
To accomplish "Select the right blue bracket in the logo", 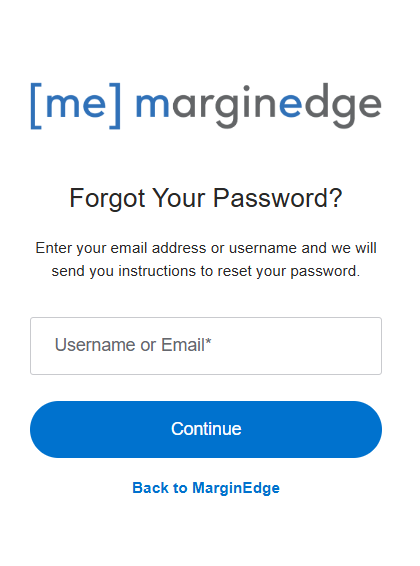I will click(115, 105).
